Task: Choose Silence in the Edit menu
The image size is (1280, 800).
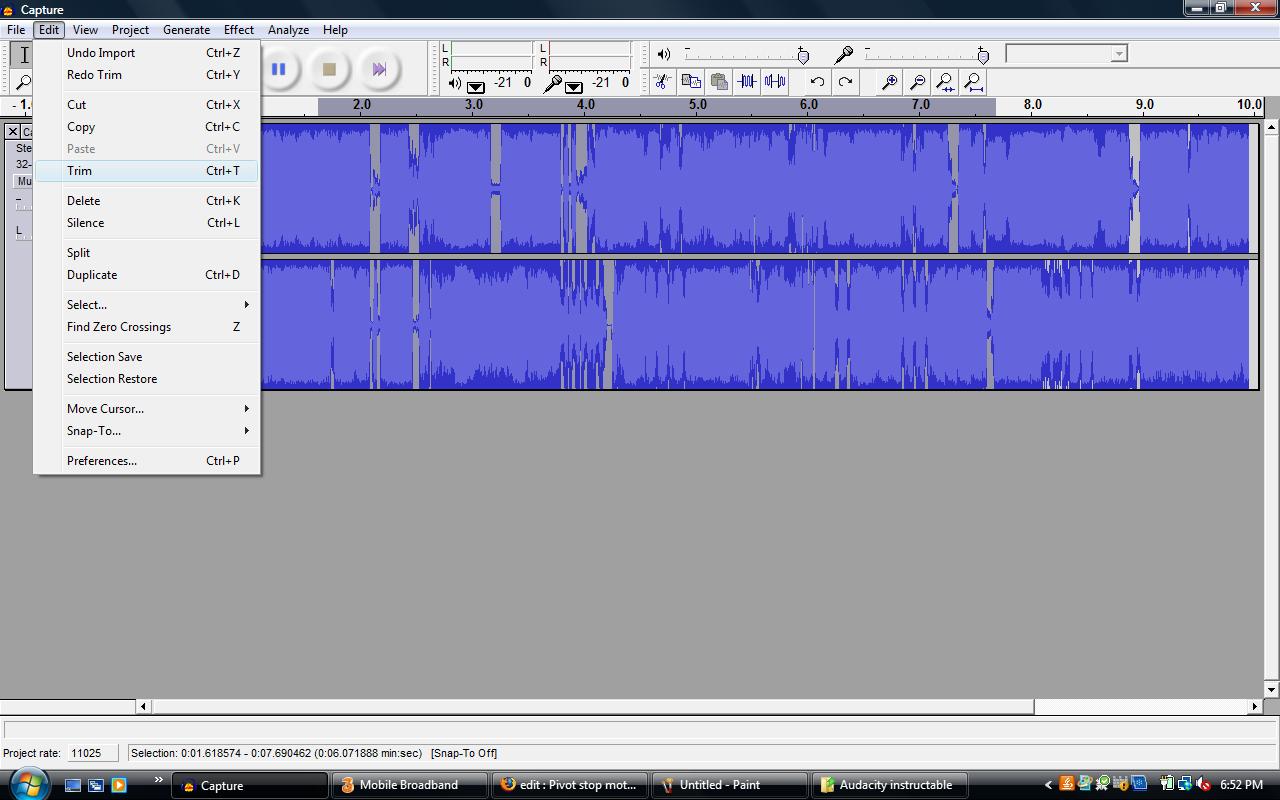Action: point(147,223)
